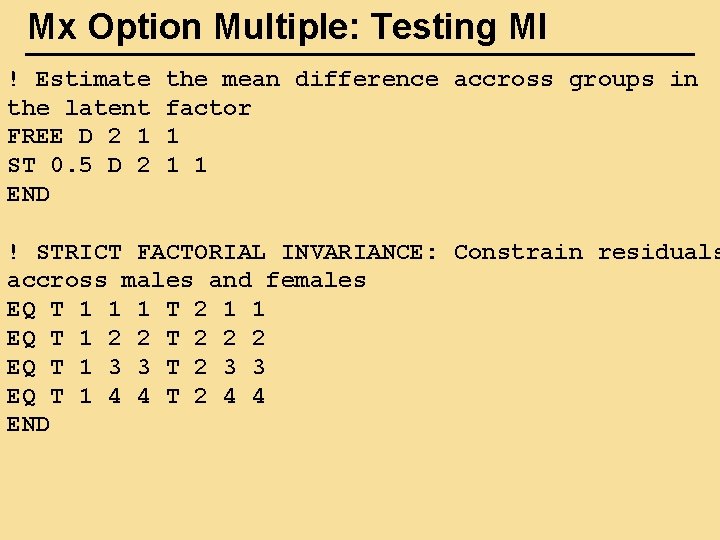Click the text "the latent factor"
The height and width of the screenshot is (540, 720).
pyautogui.click(x=129, y=108)
